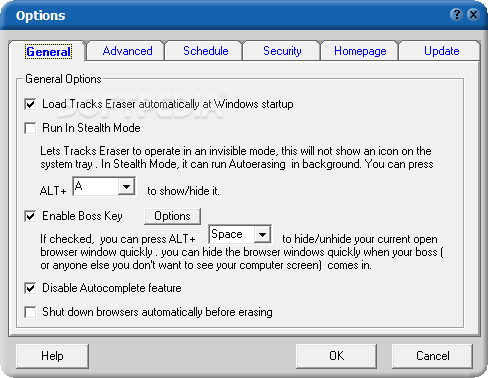The height and width of the screenshot is (378, 488).
Task: Click 'Load Tracks Eraser automatically at Windows startup' text
Action: click(168, 104)
